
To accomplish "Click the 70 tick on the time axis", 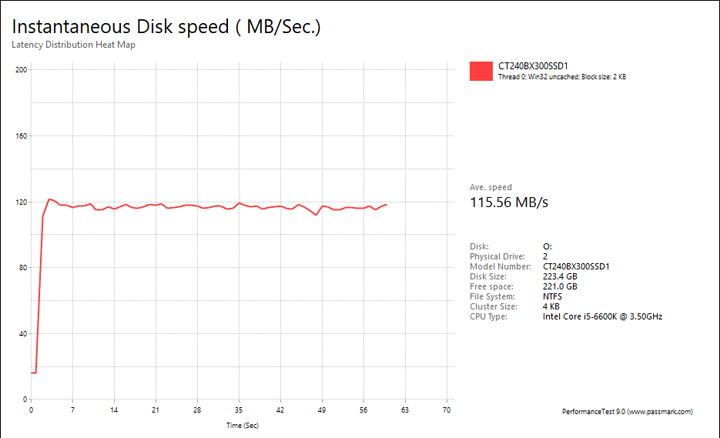I will pyautogui.click(x=446, y=410).
